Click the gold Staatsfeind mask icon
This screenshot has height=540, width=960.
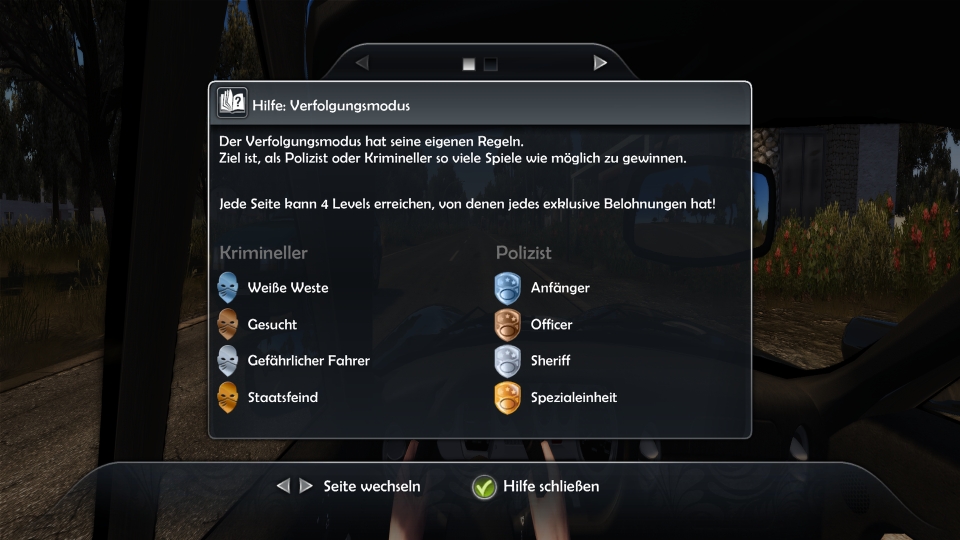[227, 397]
